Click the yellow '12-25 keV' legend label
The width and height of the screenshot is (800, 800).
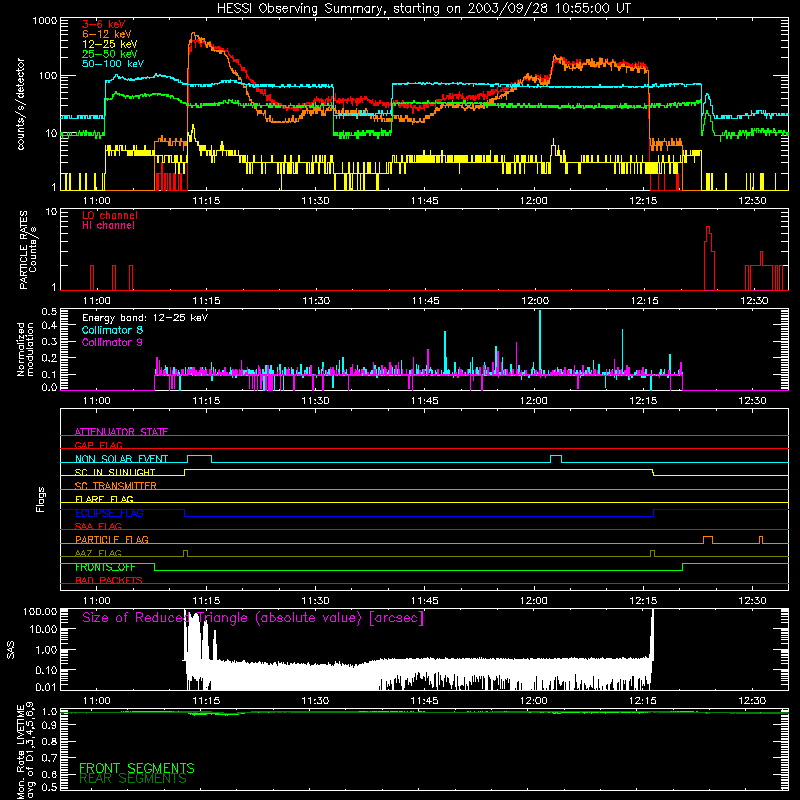pos(110,44)
